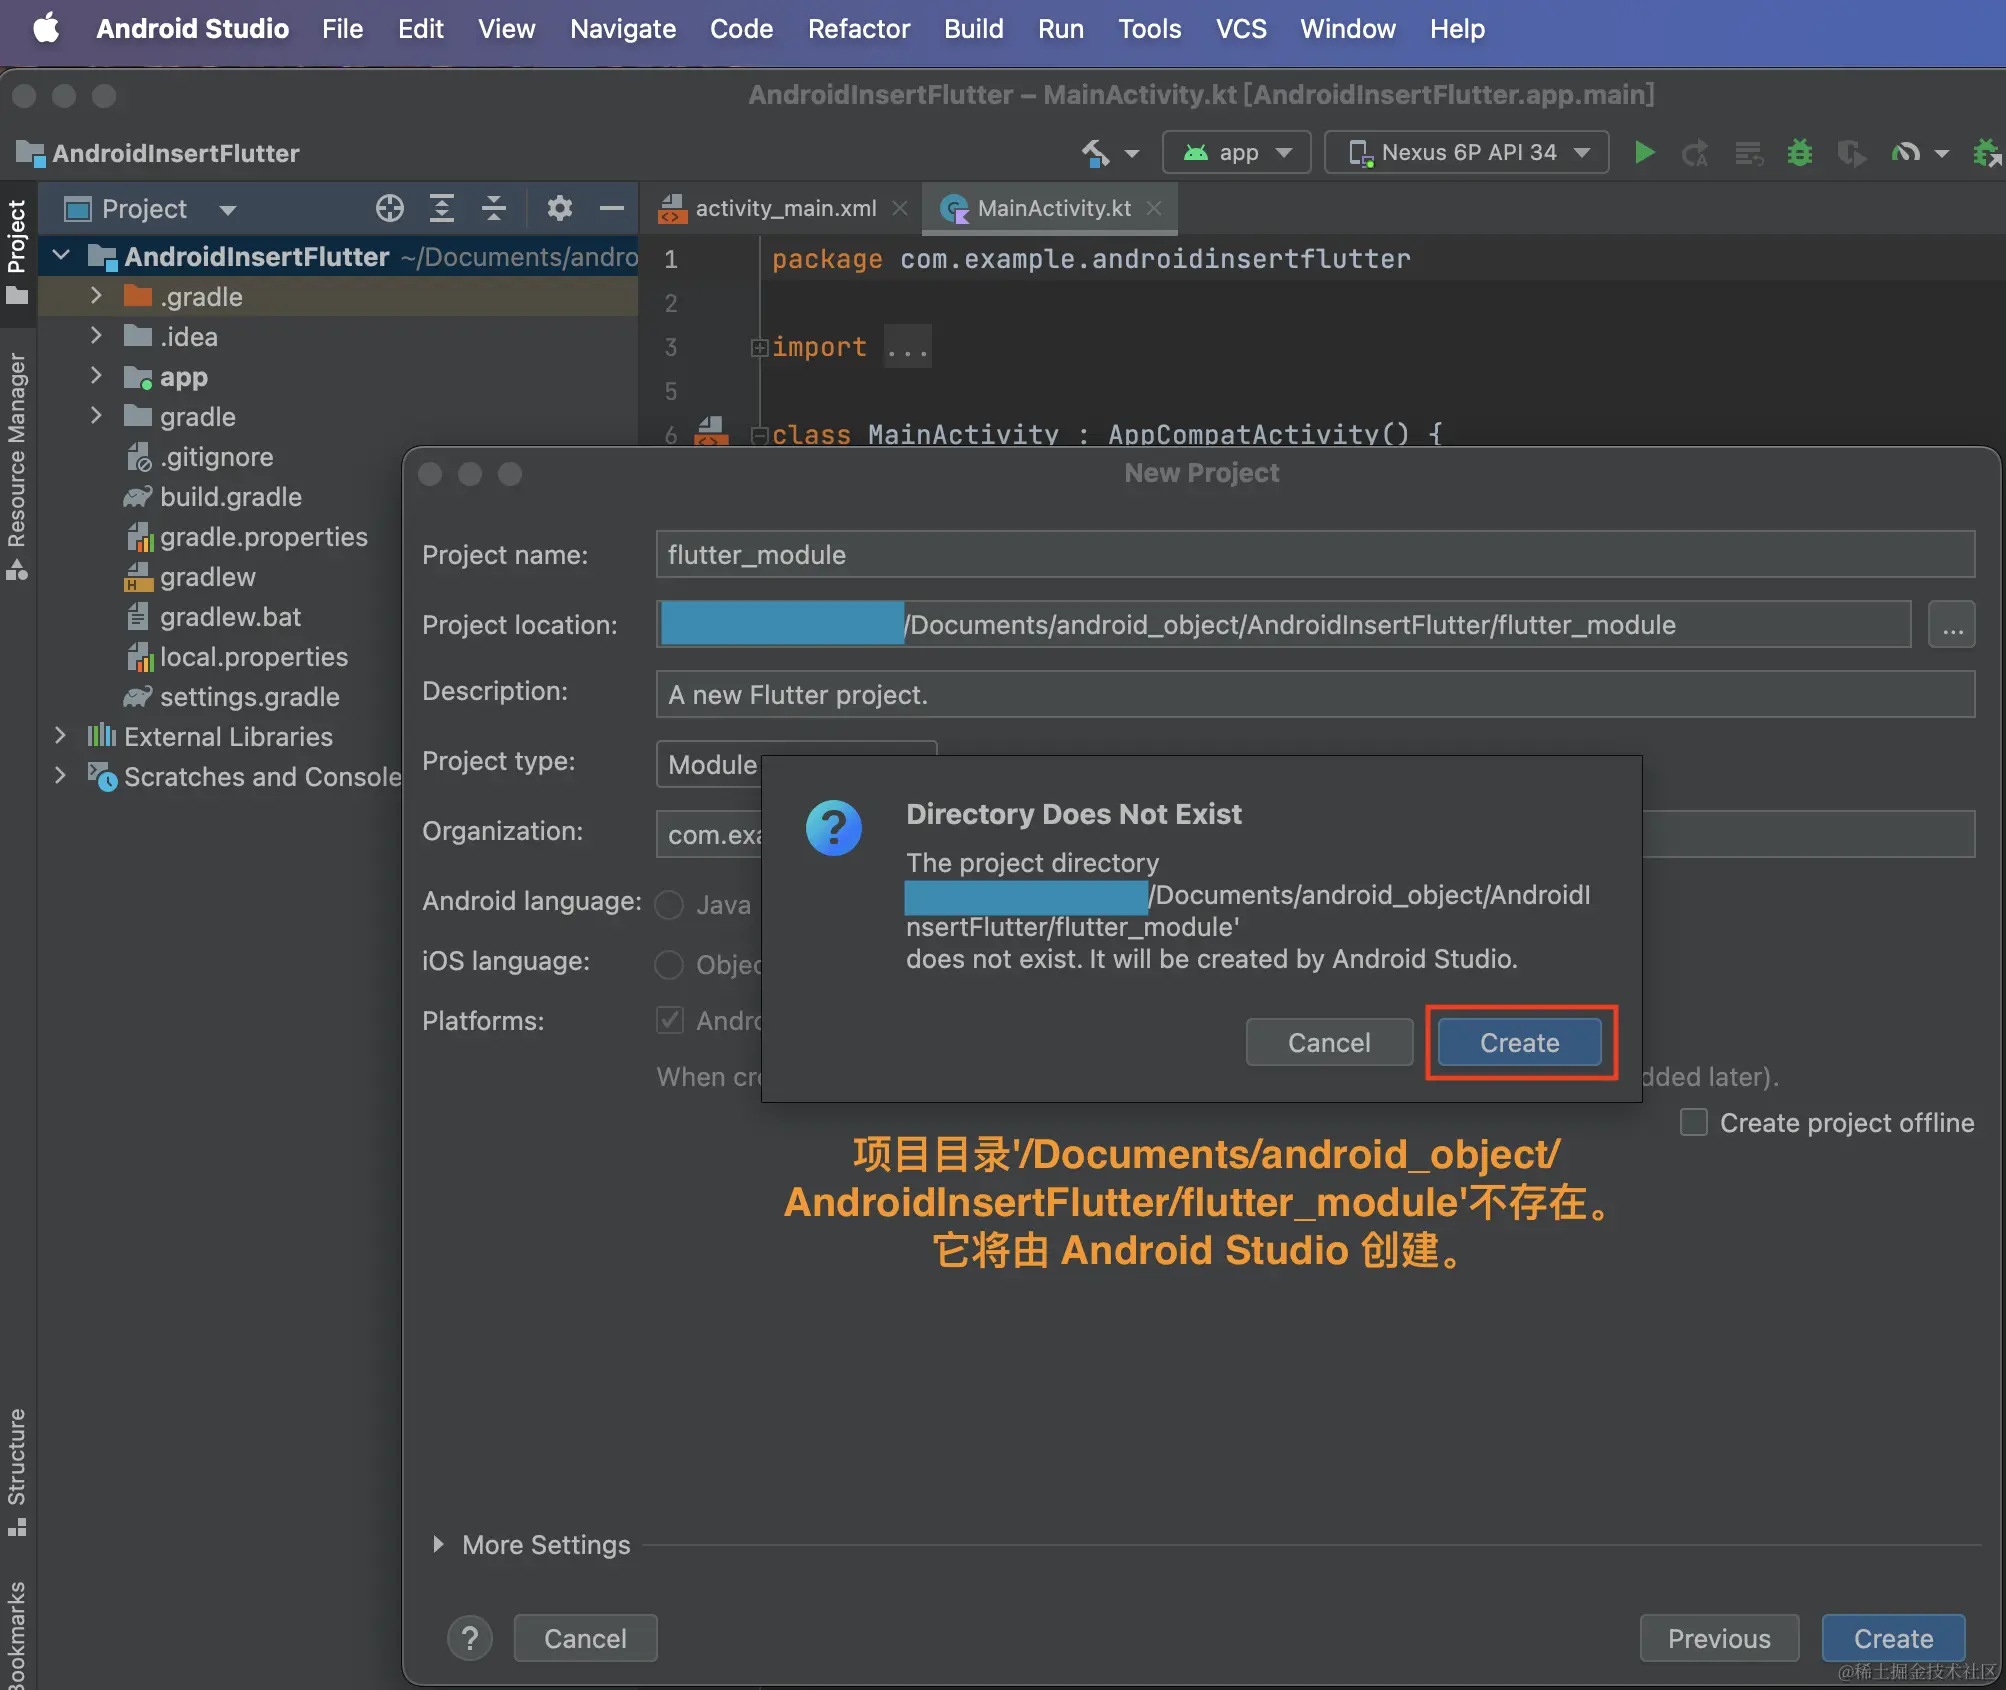Click Create in Directory Does Not Exist dialog

[x=1519, y=1042]
